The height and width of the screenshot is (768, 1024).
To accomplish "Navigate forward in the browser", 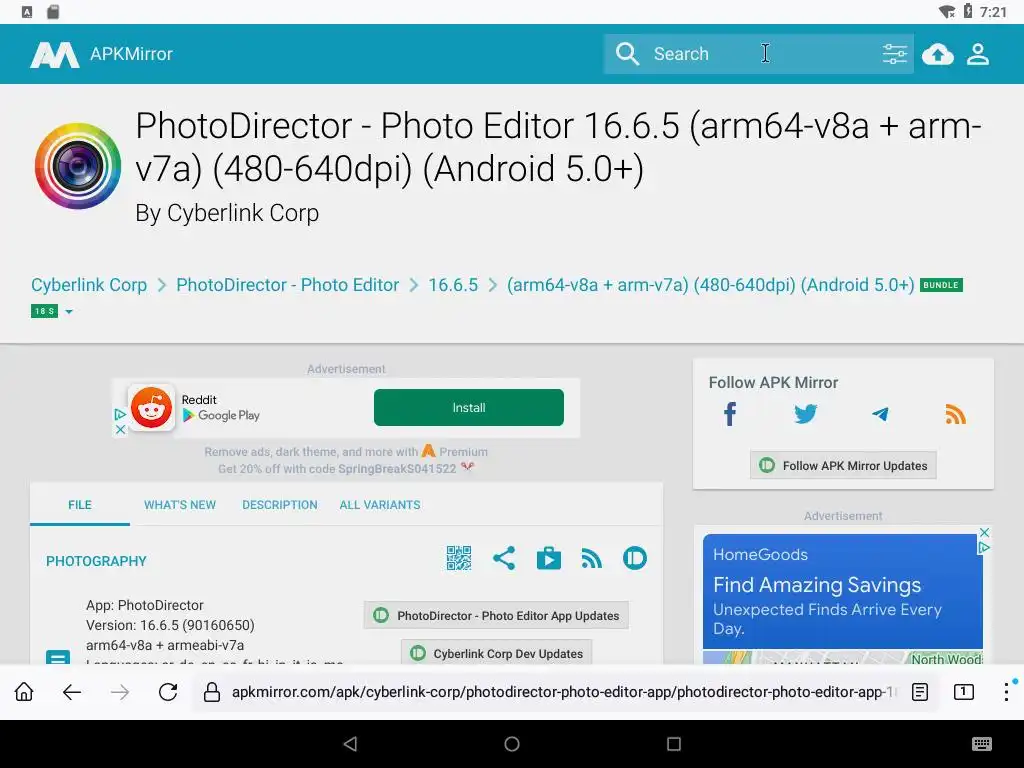I will tap(120, 692).
